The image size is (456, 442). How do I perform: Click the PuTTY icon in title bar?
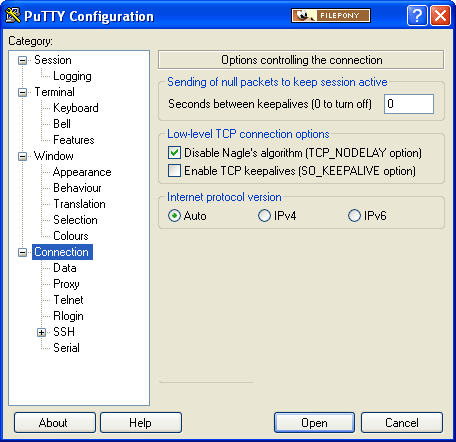[x=13, y=16]
